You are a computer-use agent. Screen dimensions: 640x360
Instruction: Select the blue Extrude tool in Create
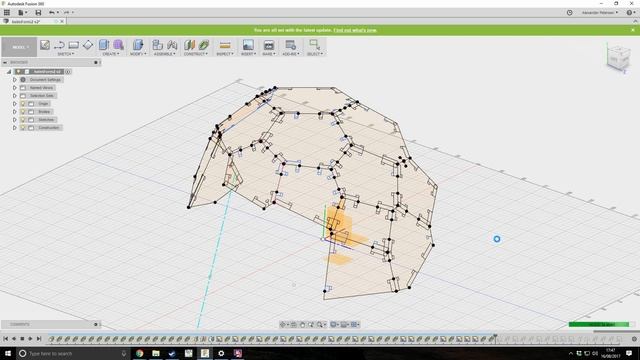[104, 45]
